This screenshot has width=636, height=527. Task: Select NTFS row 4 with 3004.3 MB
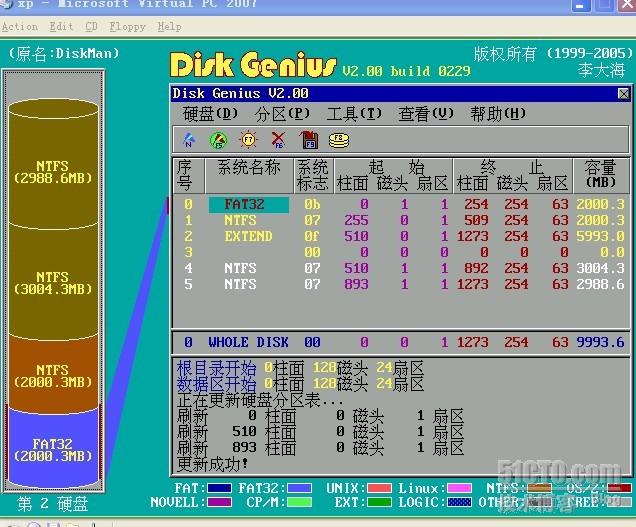pos(401,268)
